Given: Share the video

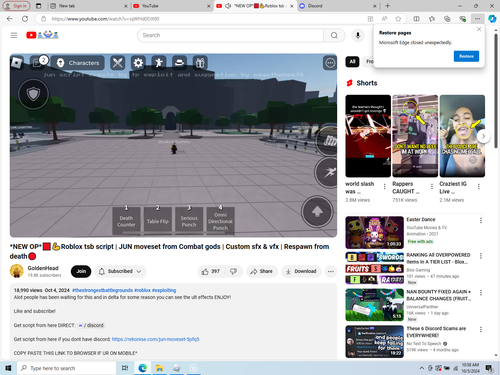Looking at the screenshot, I should [x=262, y=271].
